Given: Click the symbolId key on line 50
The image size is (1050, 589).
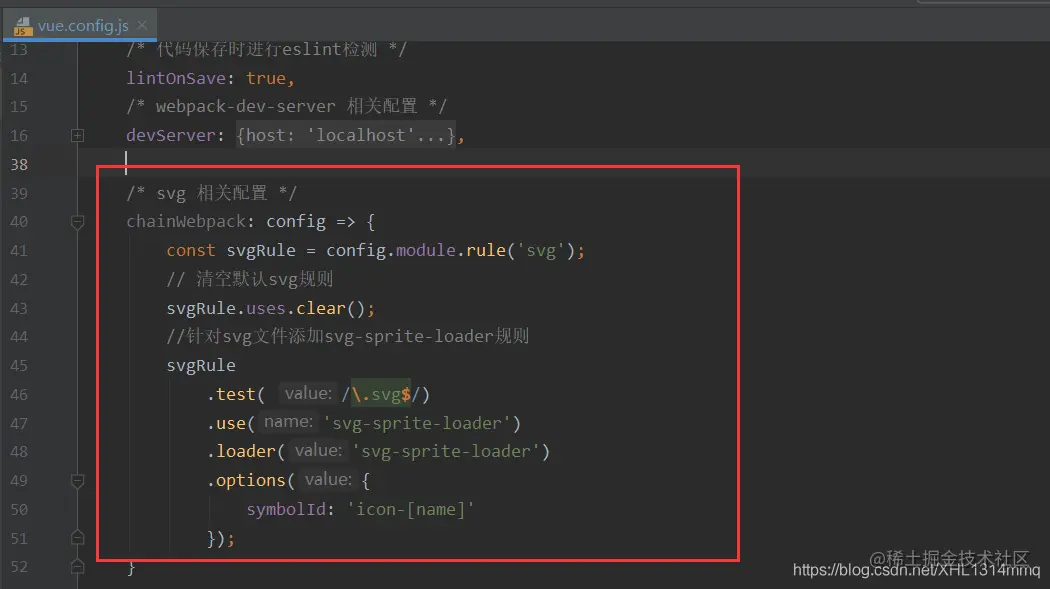Looking at the screenshot, I should (286, 509).
